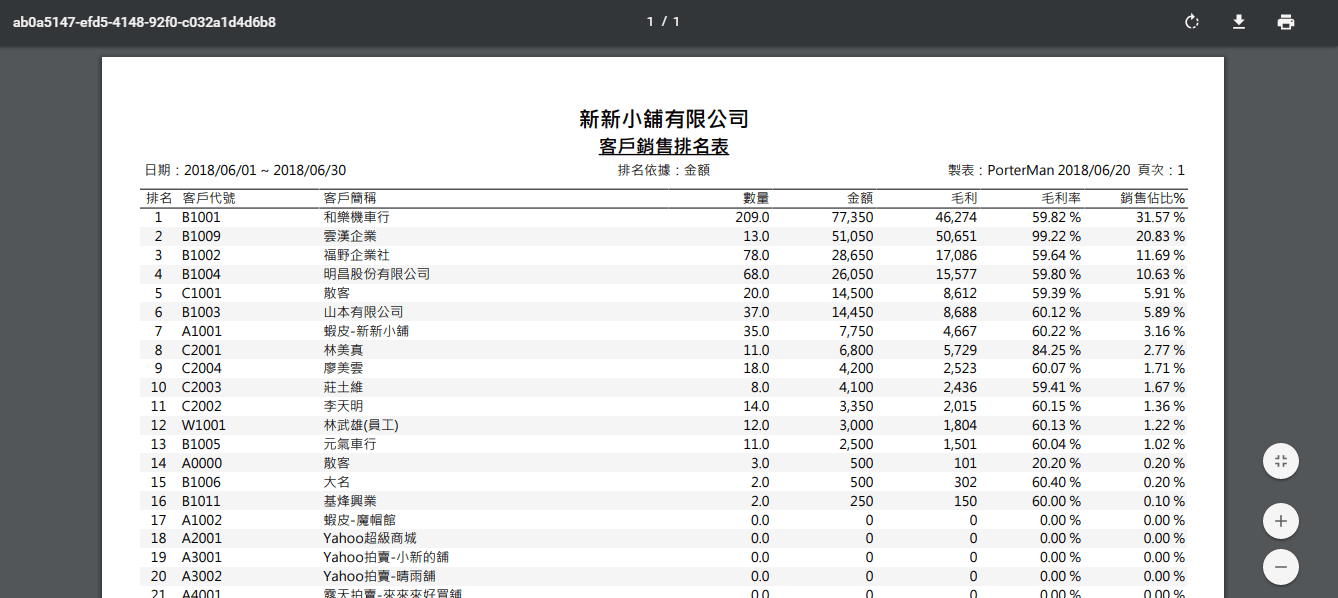Select customer name 基烽興業
The height and width of the screenshot is (598, 1338).
[349, 501]
